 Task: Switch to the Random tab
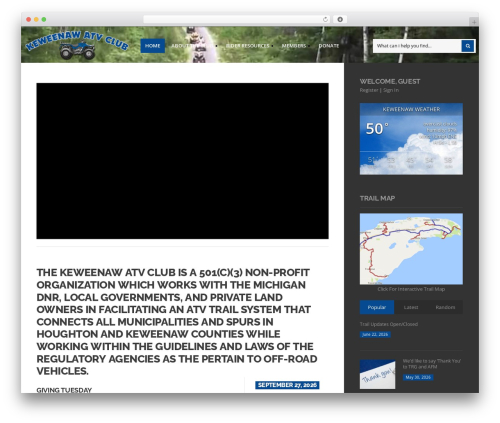coord(445,307)
